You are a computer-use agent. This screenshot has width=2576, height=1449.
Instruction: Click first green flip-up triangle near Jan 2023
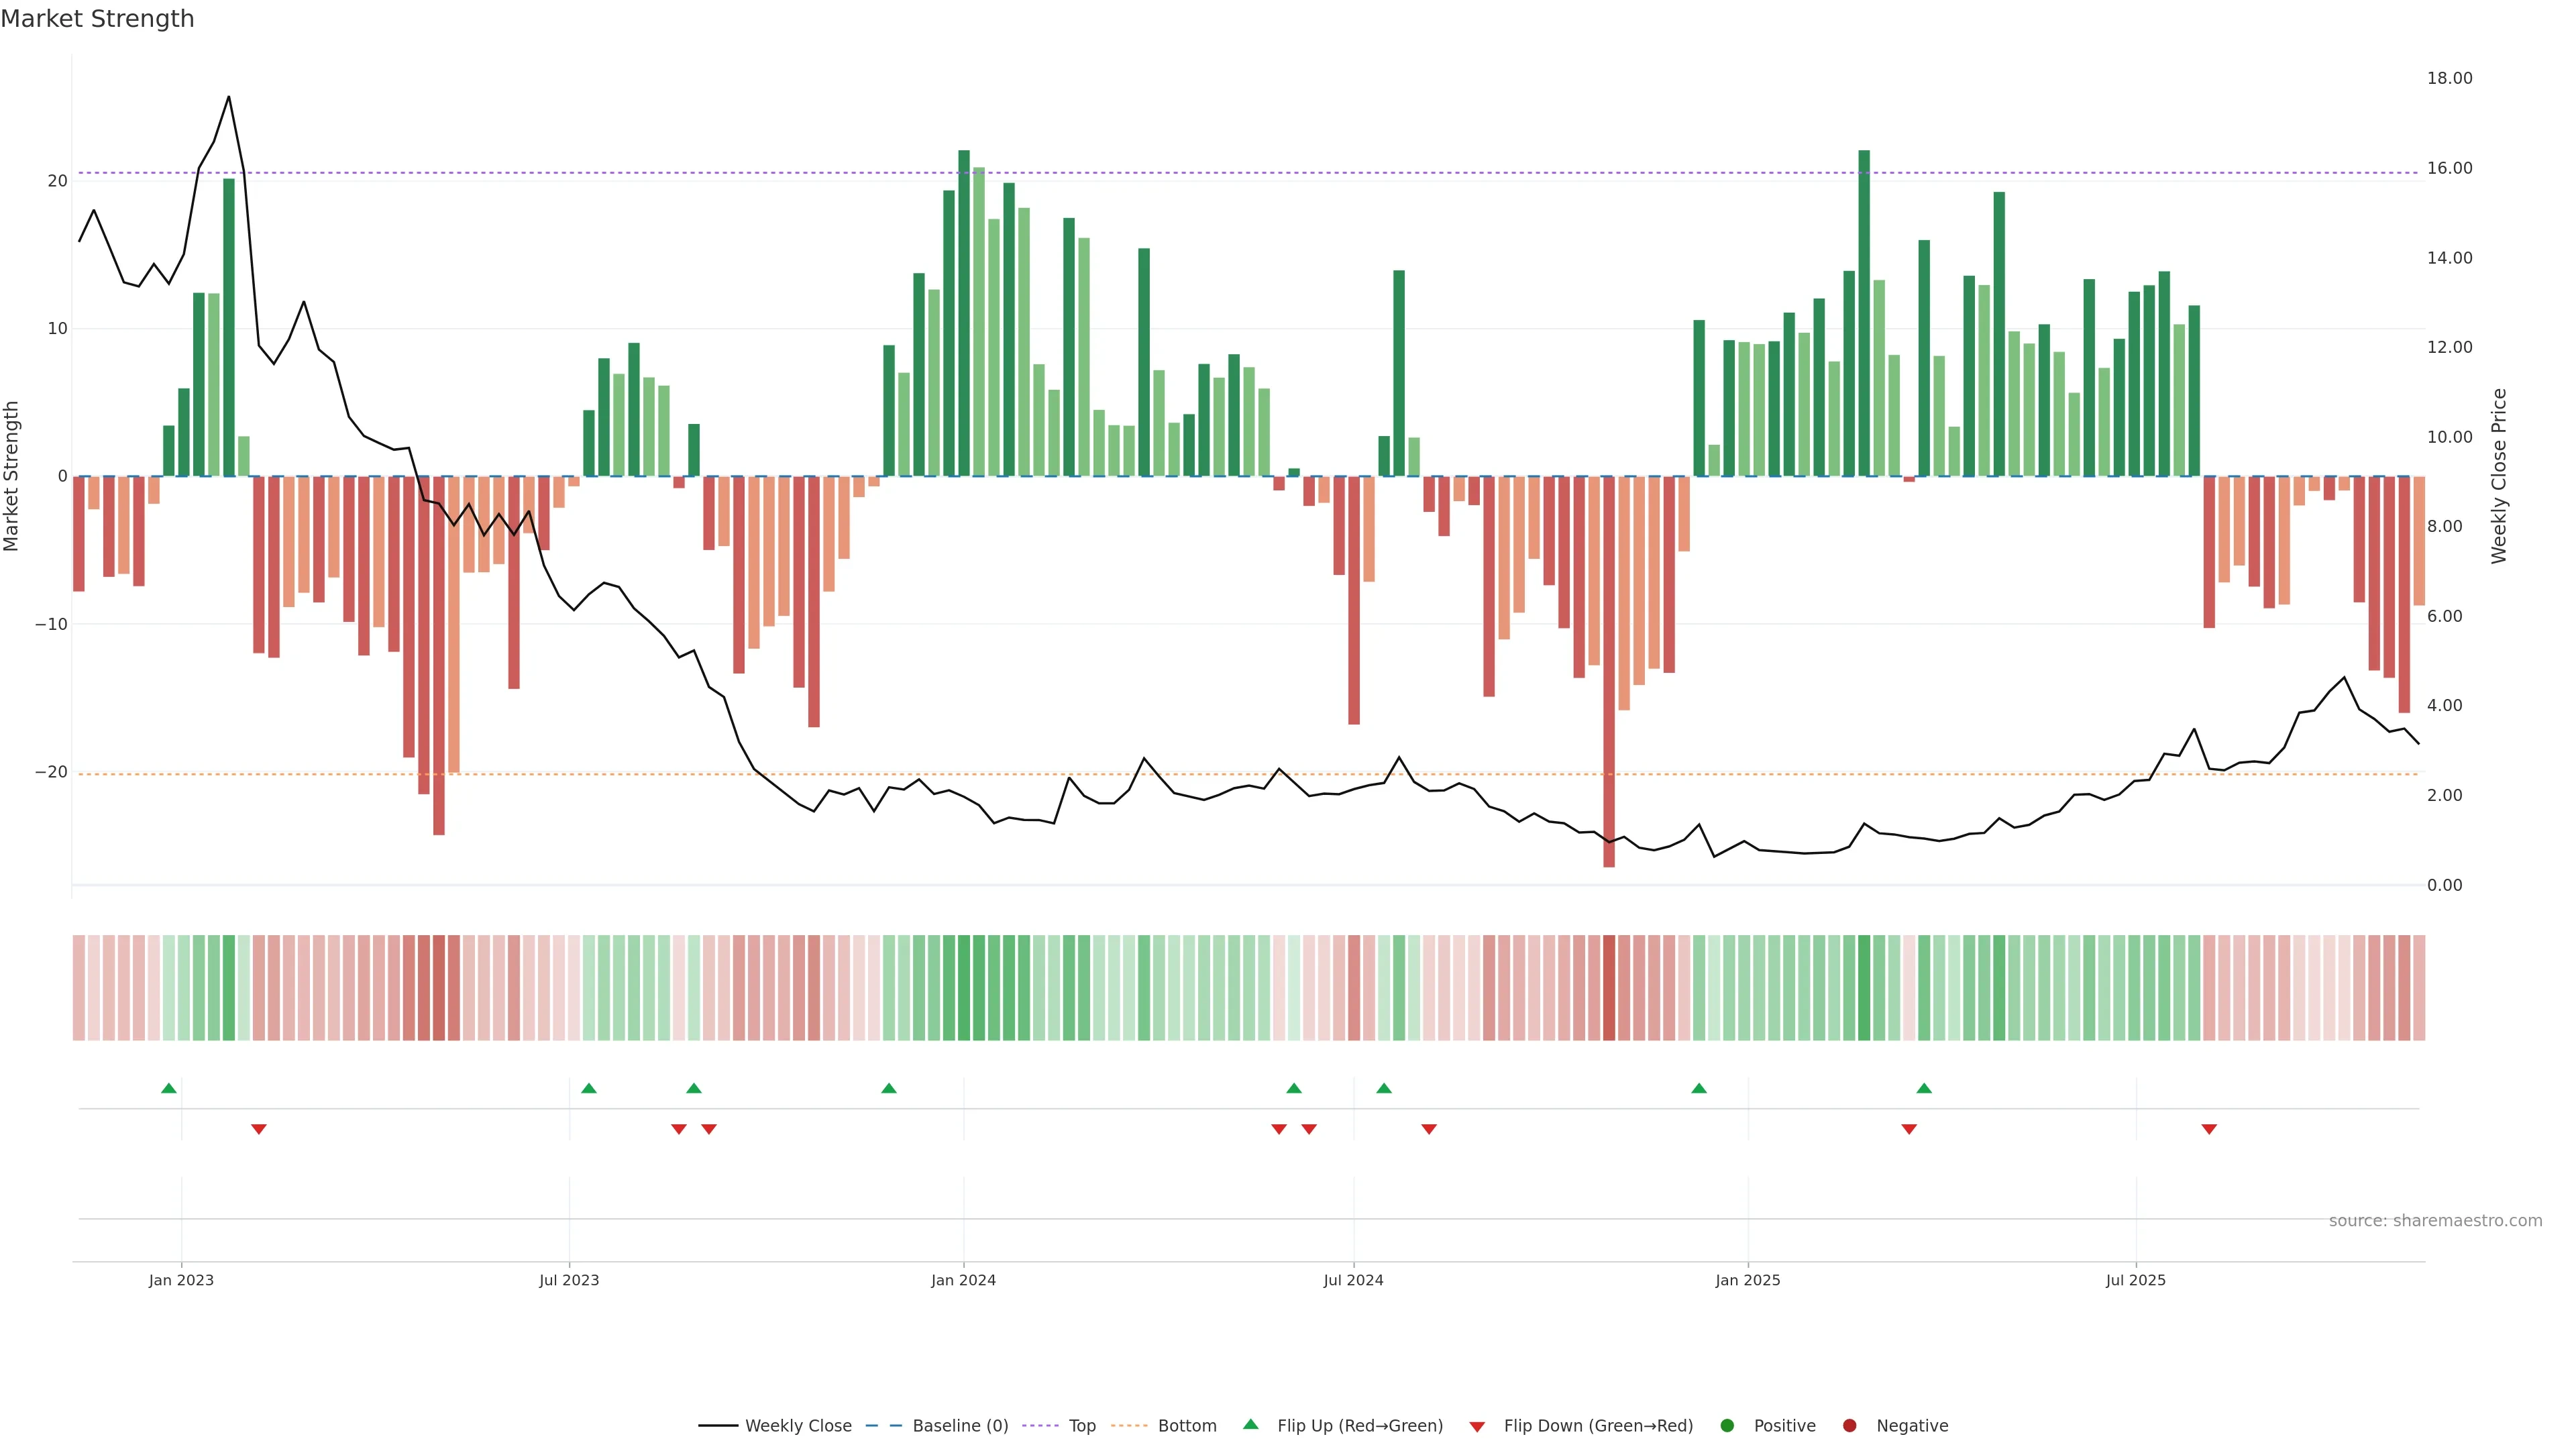click(x=169, y=1088)
